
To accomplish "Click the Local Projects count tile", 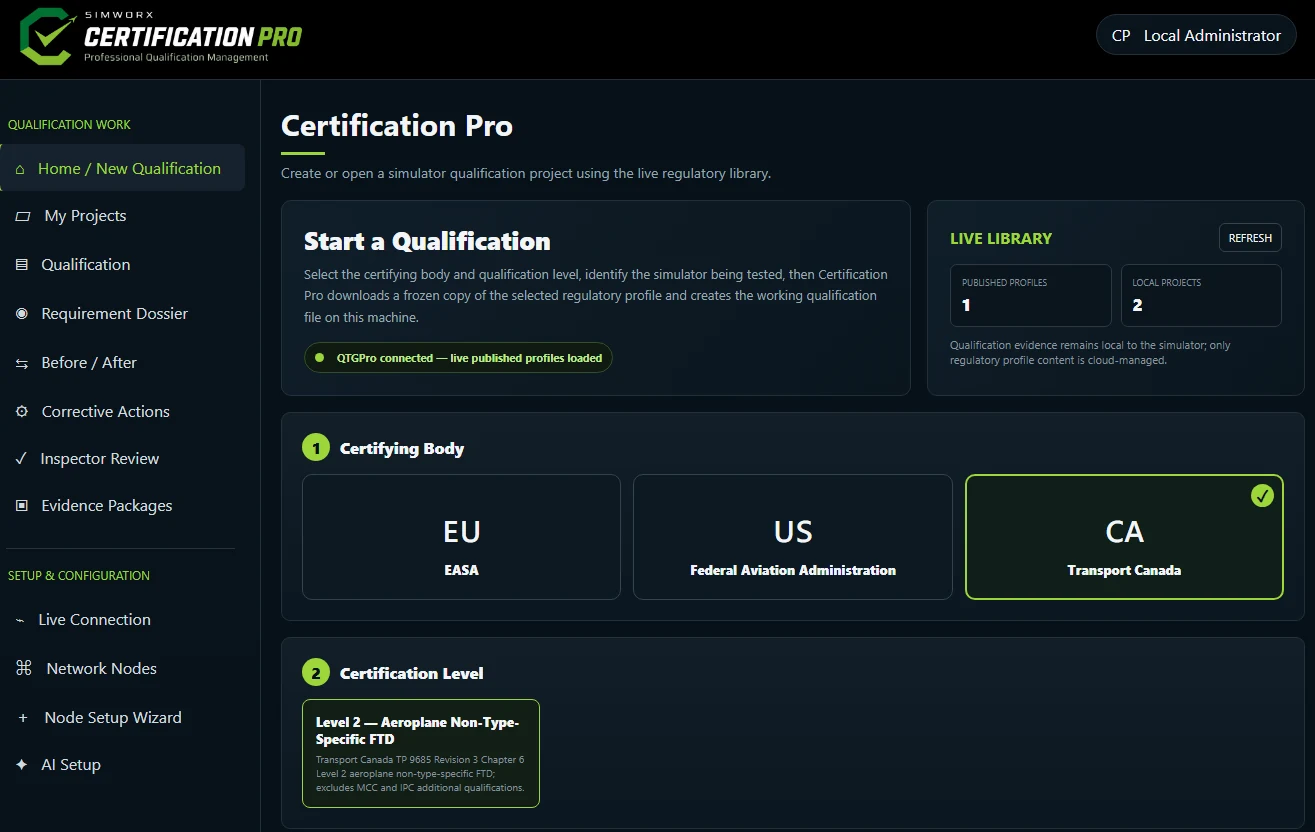I will coord(1201,295).
